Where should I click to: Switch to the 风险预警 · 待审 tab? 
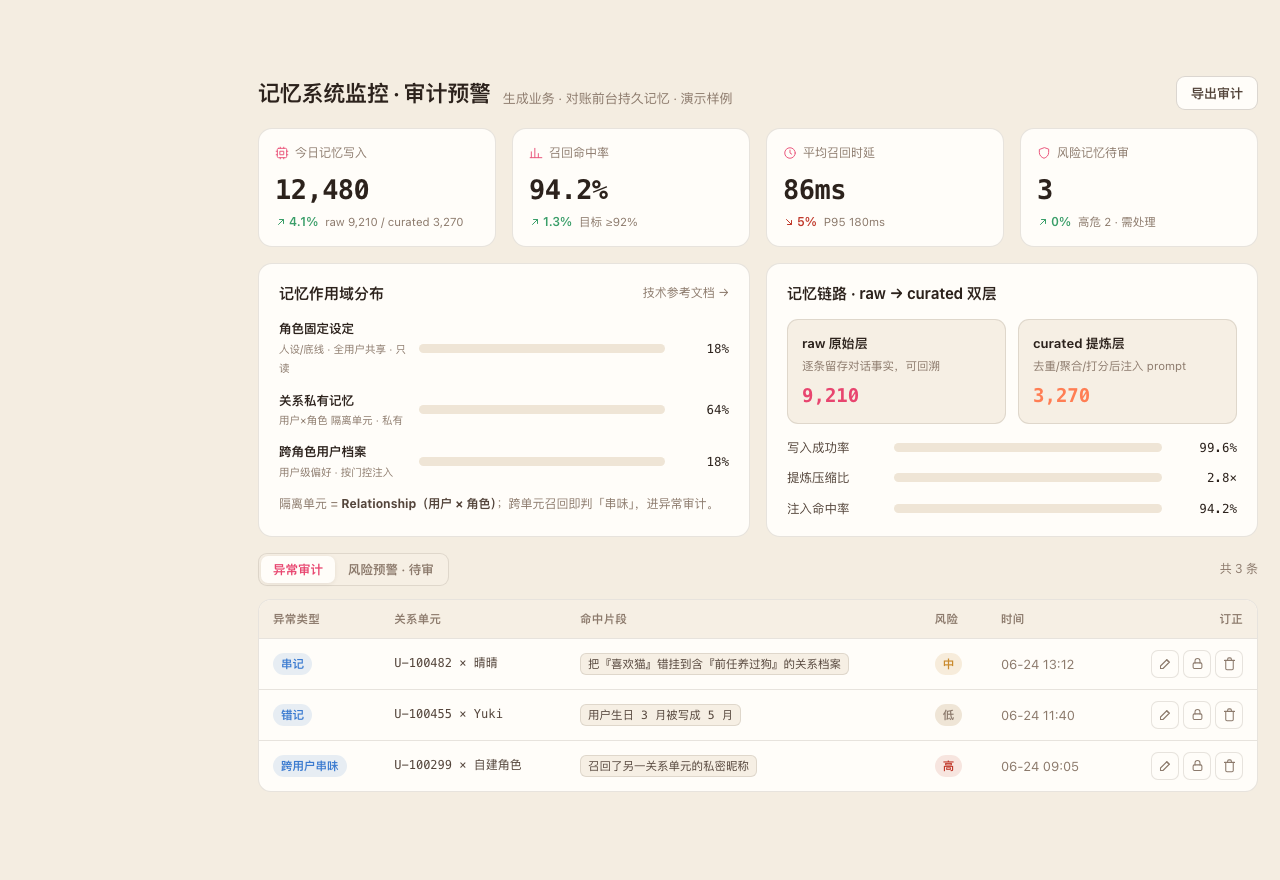click(x=391, y=570)
